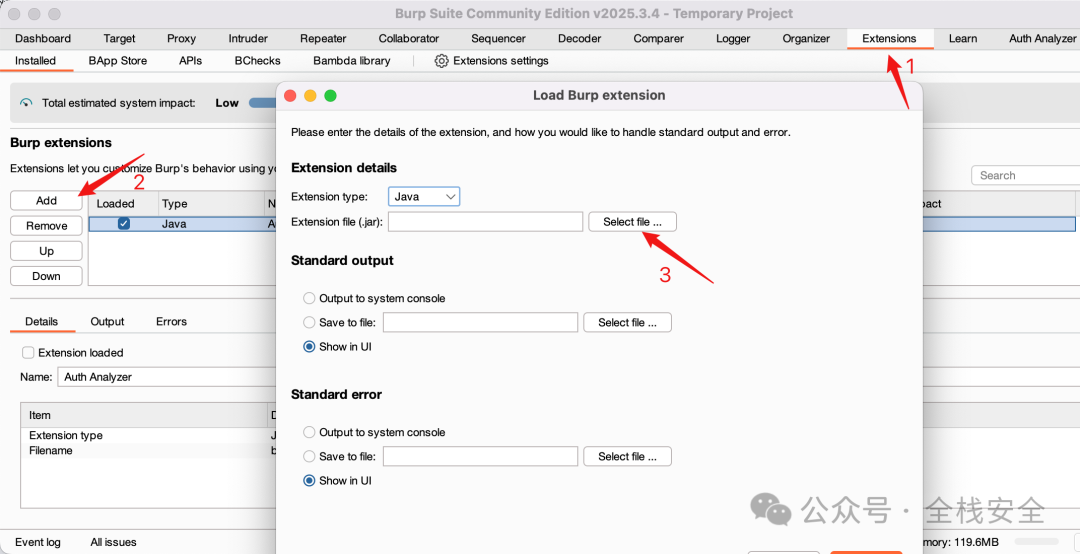Open All issues in the status bar
1080x554 pixels.
coord(114,542)
